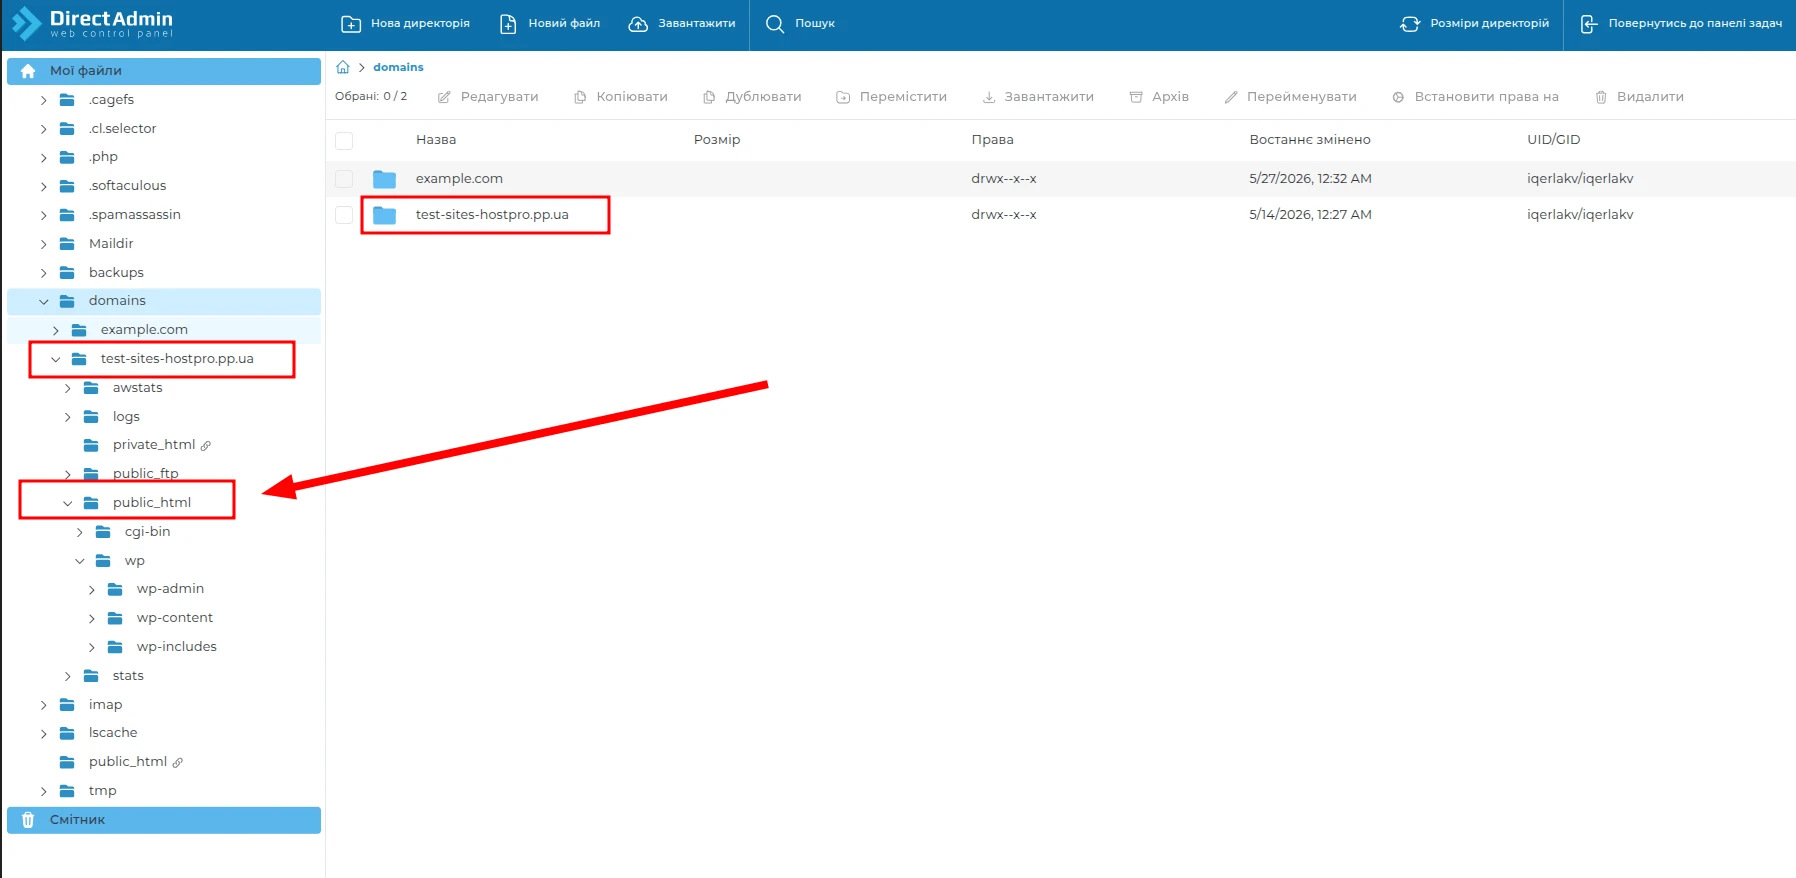Check the test-sites-hostpro.pp.ua row checkbox
The height and width of the screenshot is (878, 1796).
[x=344, y=215]
